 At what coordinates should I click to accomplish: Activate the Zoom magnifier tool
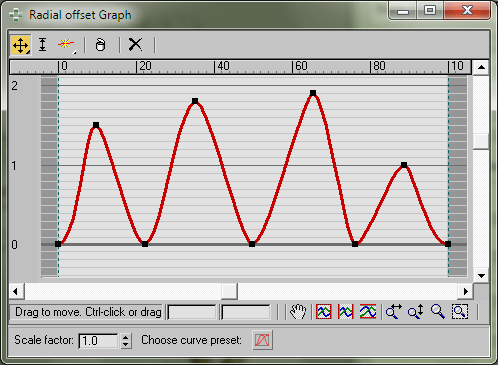click(438, 312)
